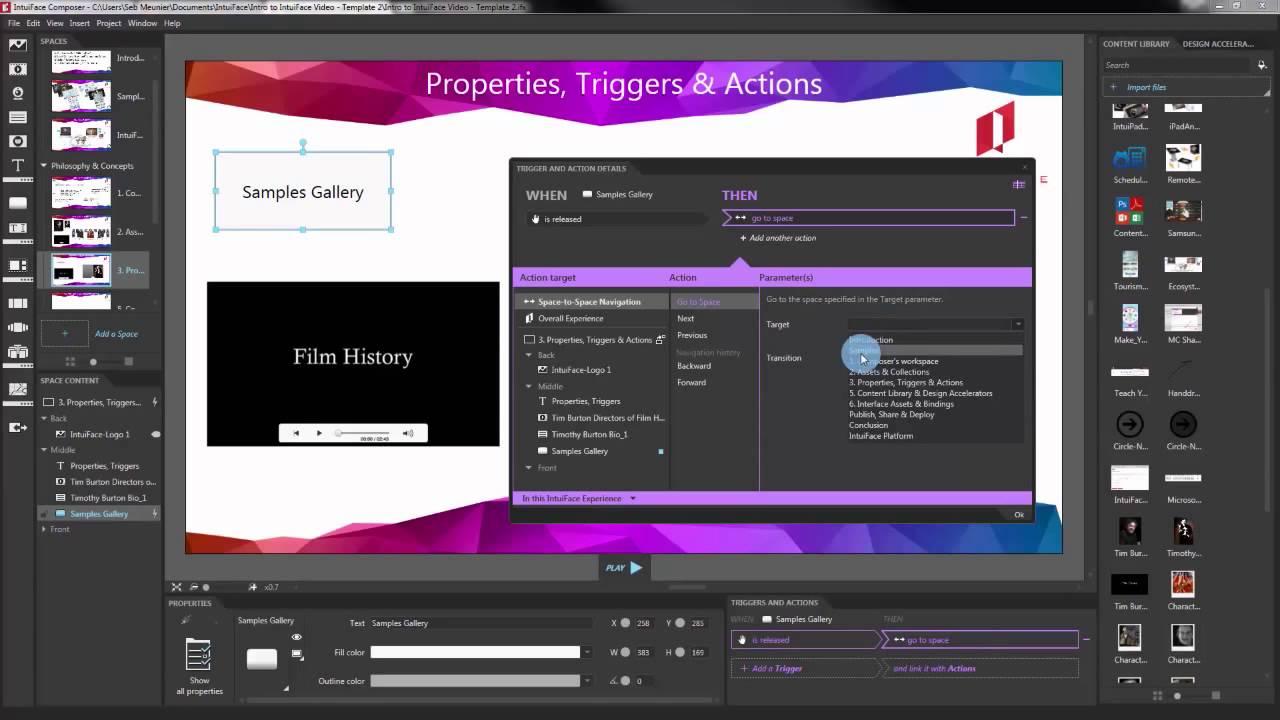This screenshot has height=720, width=1280.
Task: Click the fit-to-screen icon below canvas
Action: pyautogui.click(x=176, y=587)
